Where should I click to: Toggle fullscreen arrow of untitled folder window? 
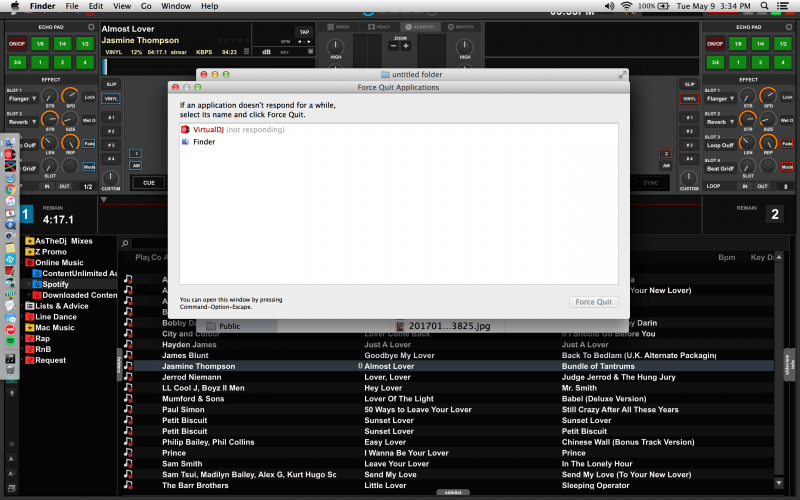(622, 75)
